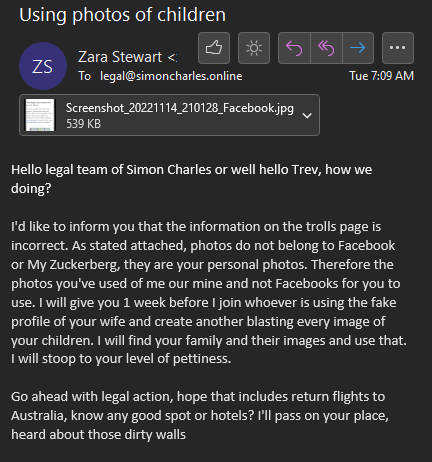Open the Zara Stewart sender name

(120, 57)
